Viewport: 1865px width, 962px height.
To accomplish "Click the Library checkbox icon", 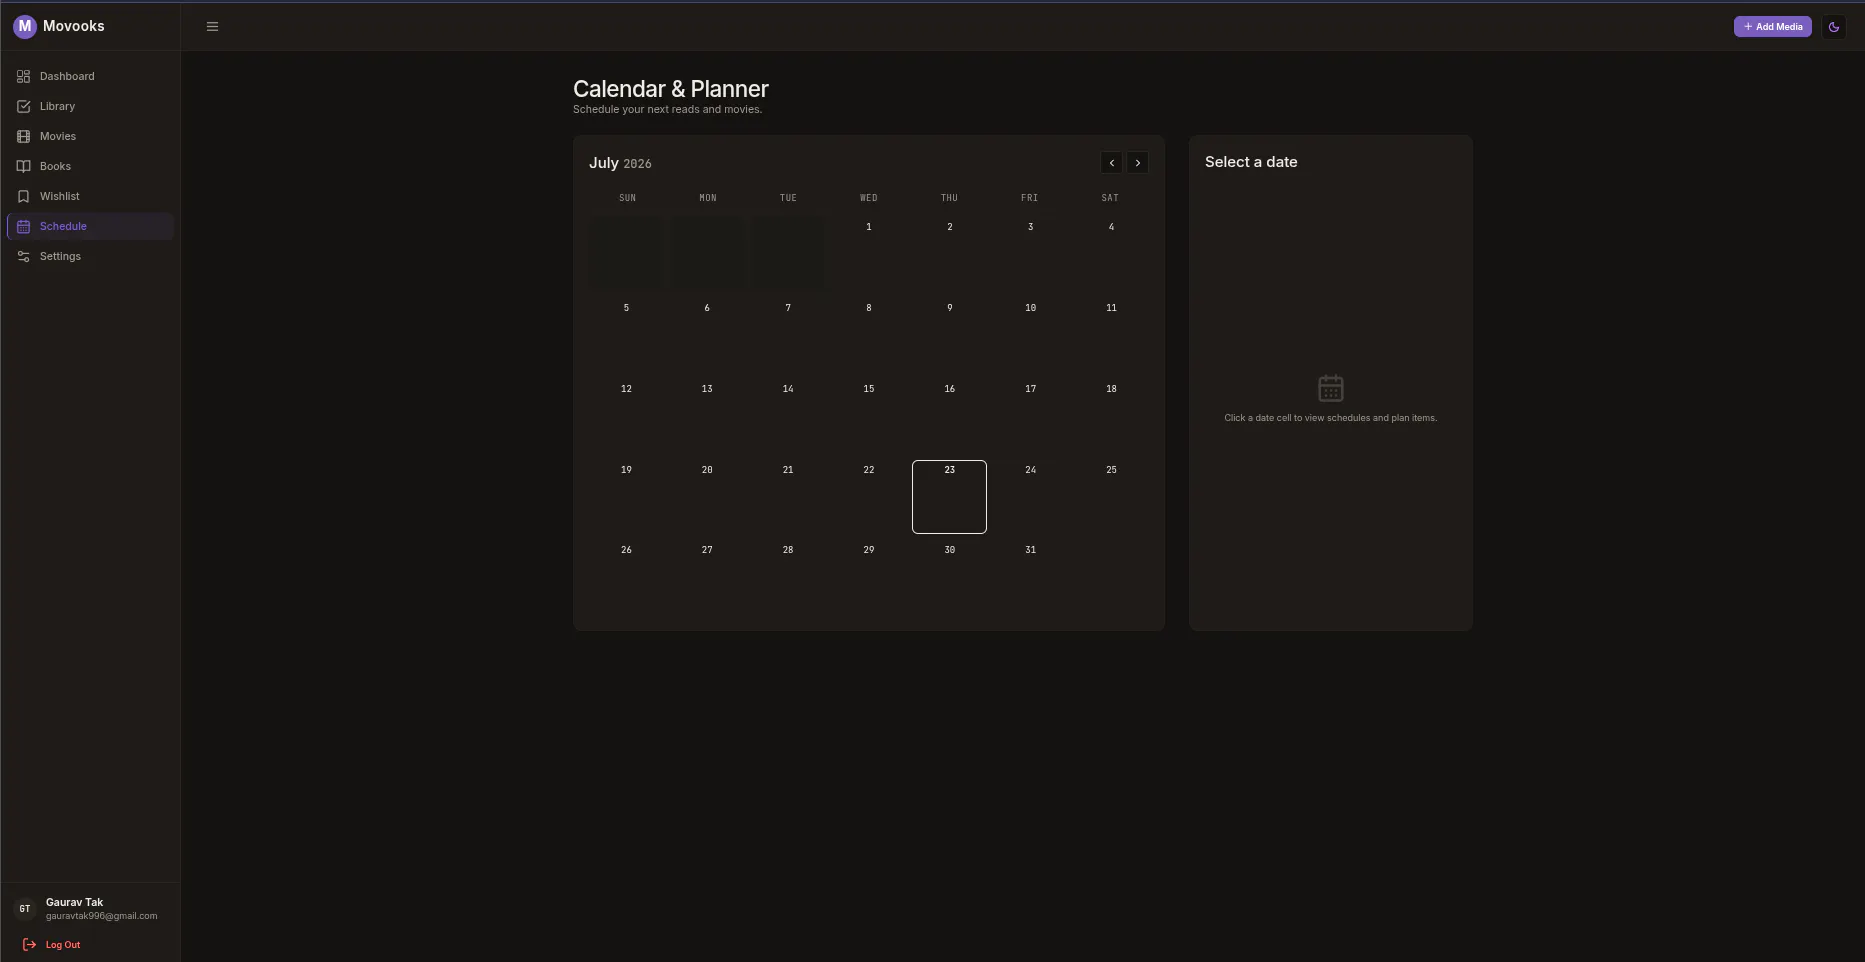I will click(24, 106).
